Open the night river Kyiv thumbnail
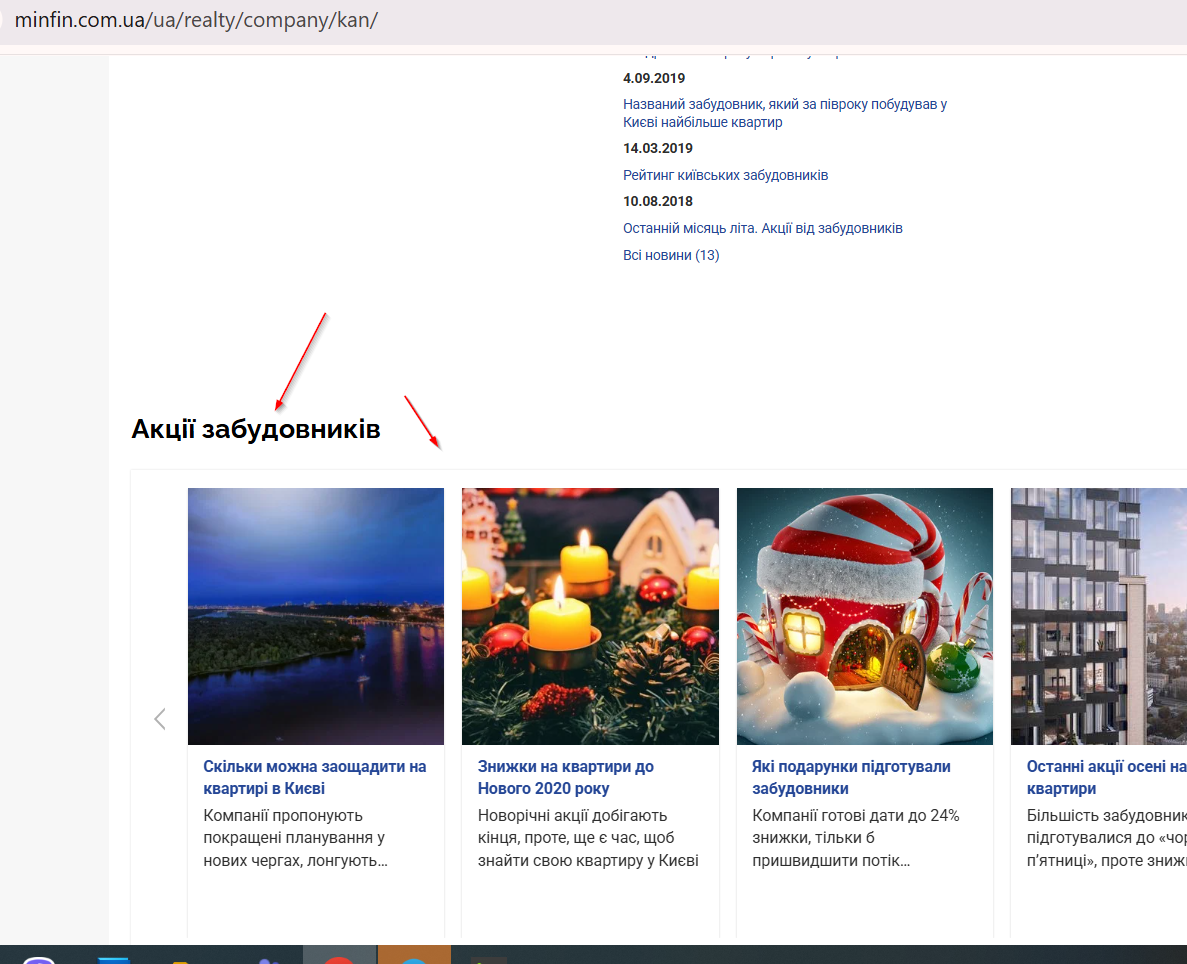 tap(316, 616)
